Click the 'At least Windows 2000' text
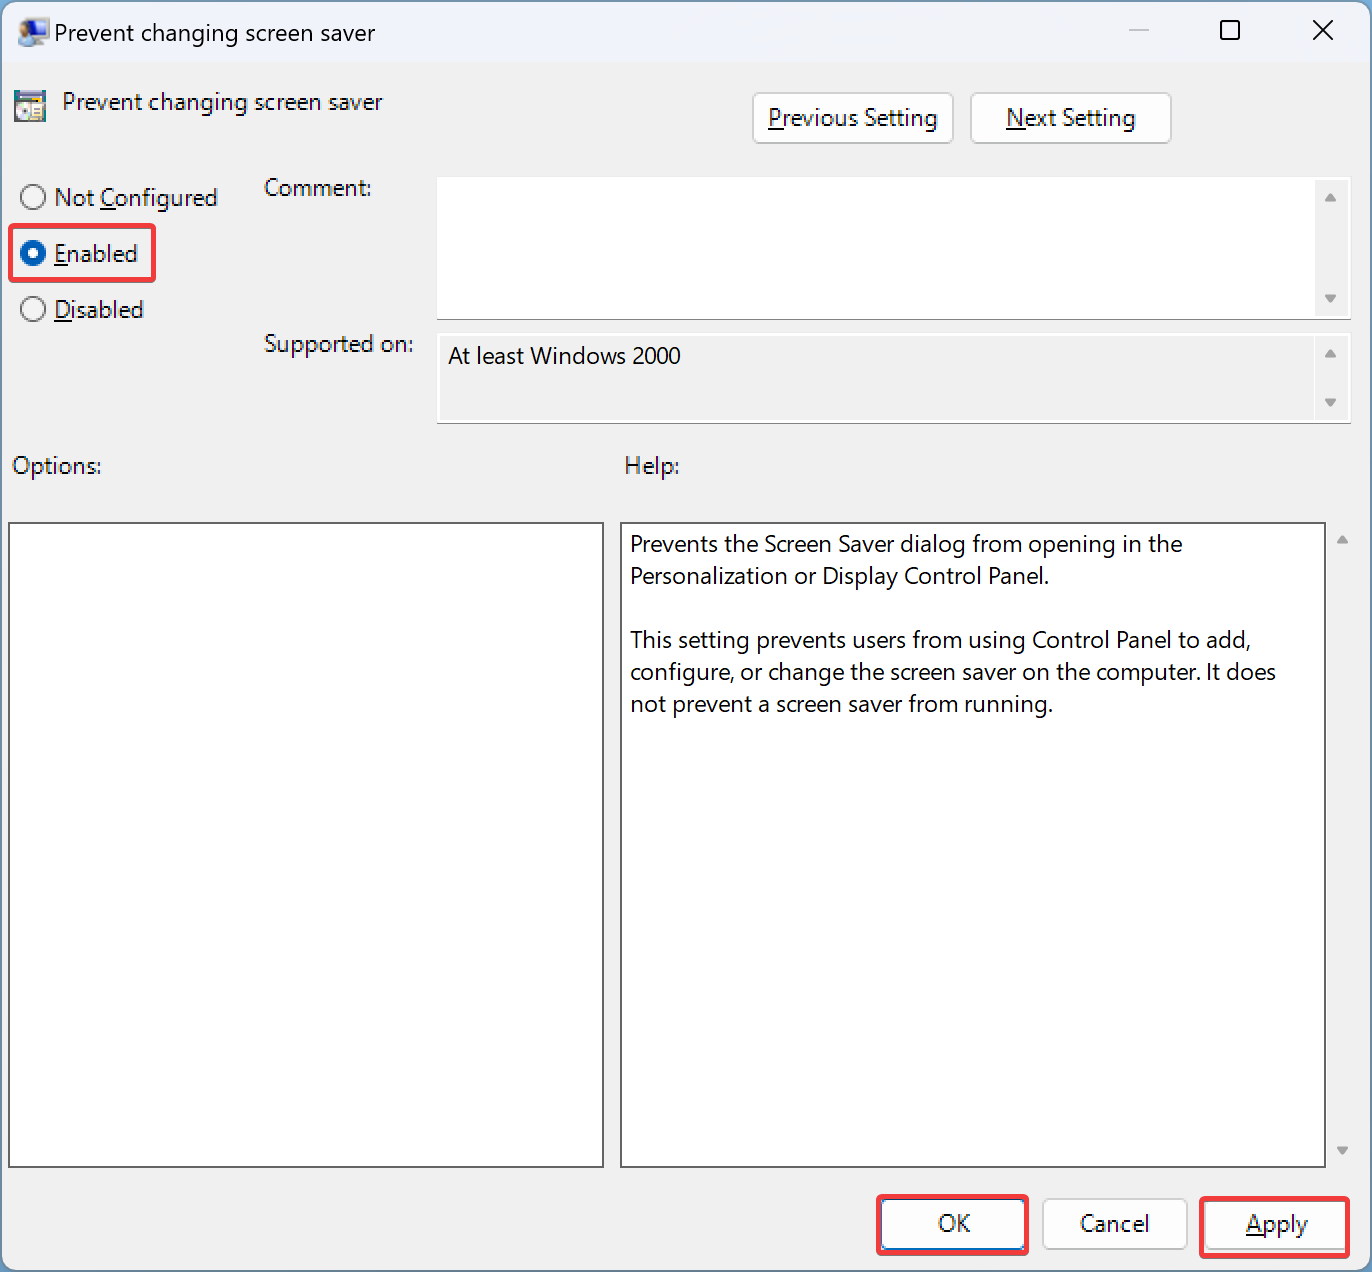Screen dimensions: 1372x1272 [x=564, y=356]
